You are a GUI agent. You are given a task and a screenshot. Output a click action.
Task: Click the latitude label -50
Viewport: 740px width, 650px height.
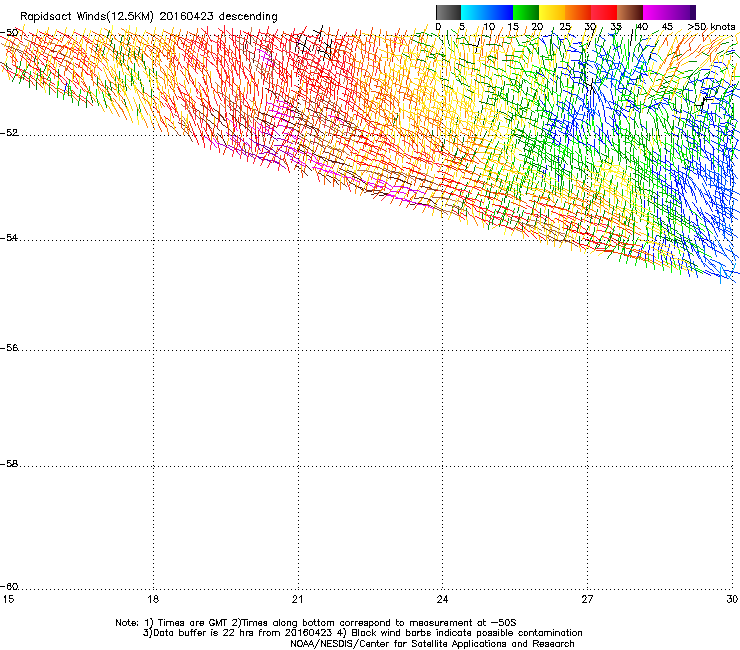coord(9,33)
